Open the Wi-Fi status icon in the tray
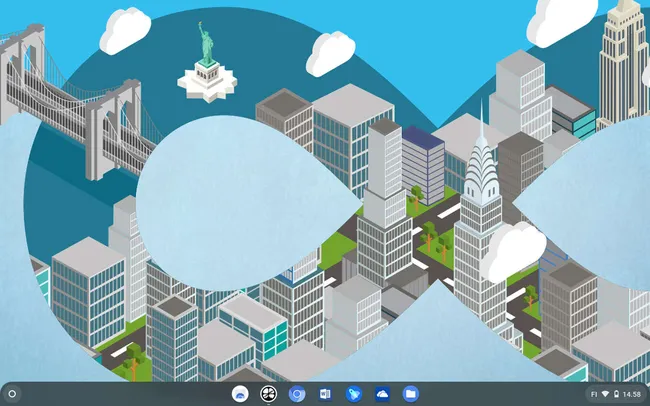Screen dimensions: 650x406 click(x=605, y=394)
